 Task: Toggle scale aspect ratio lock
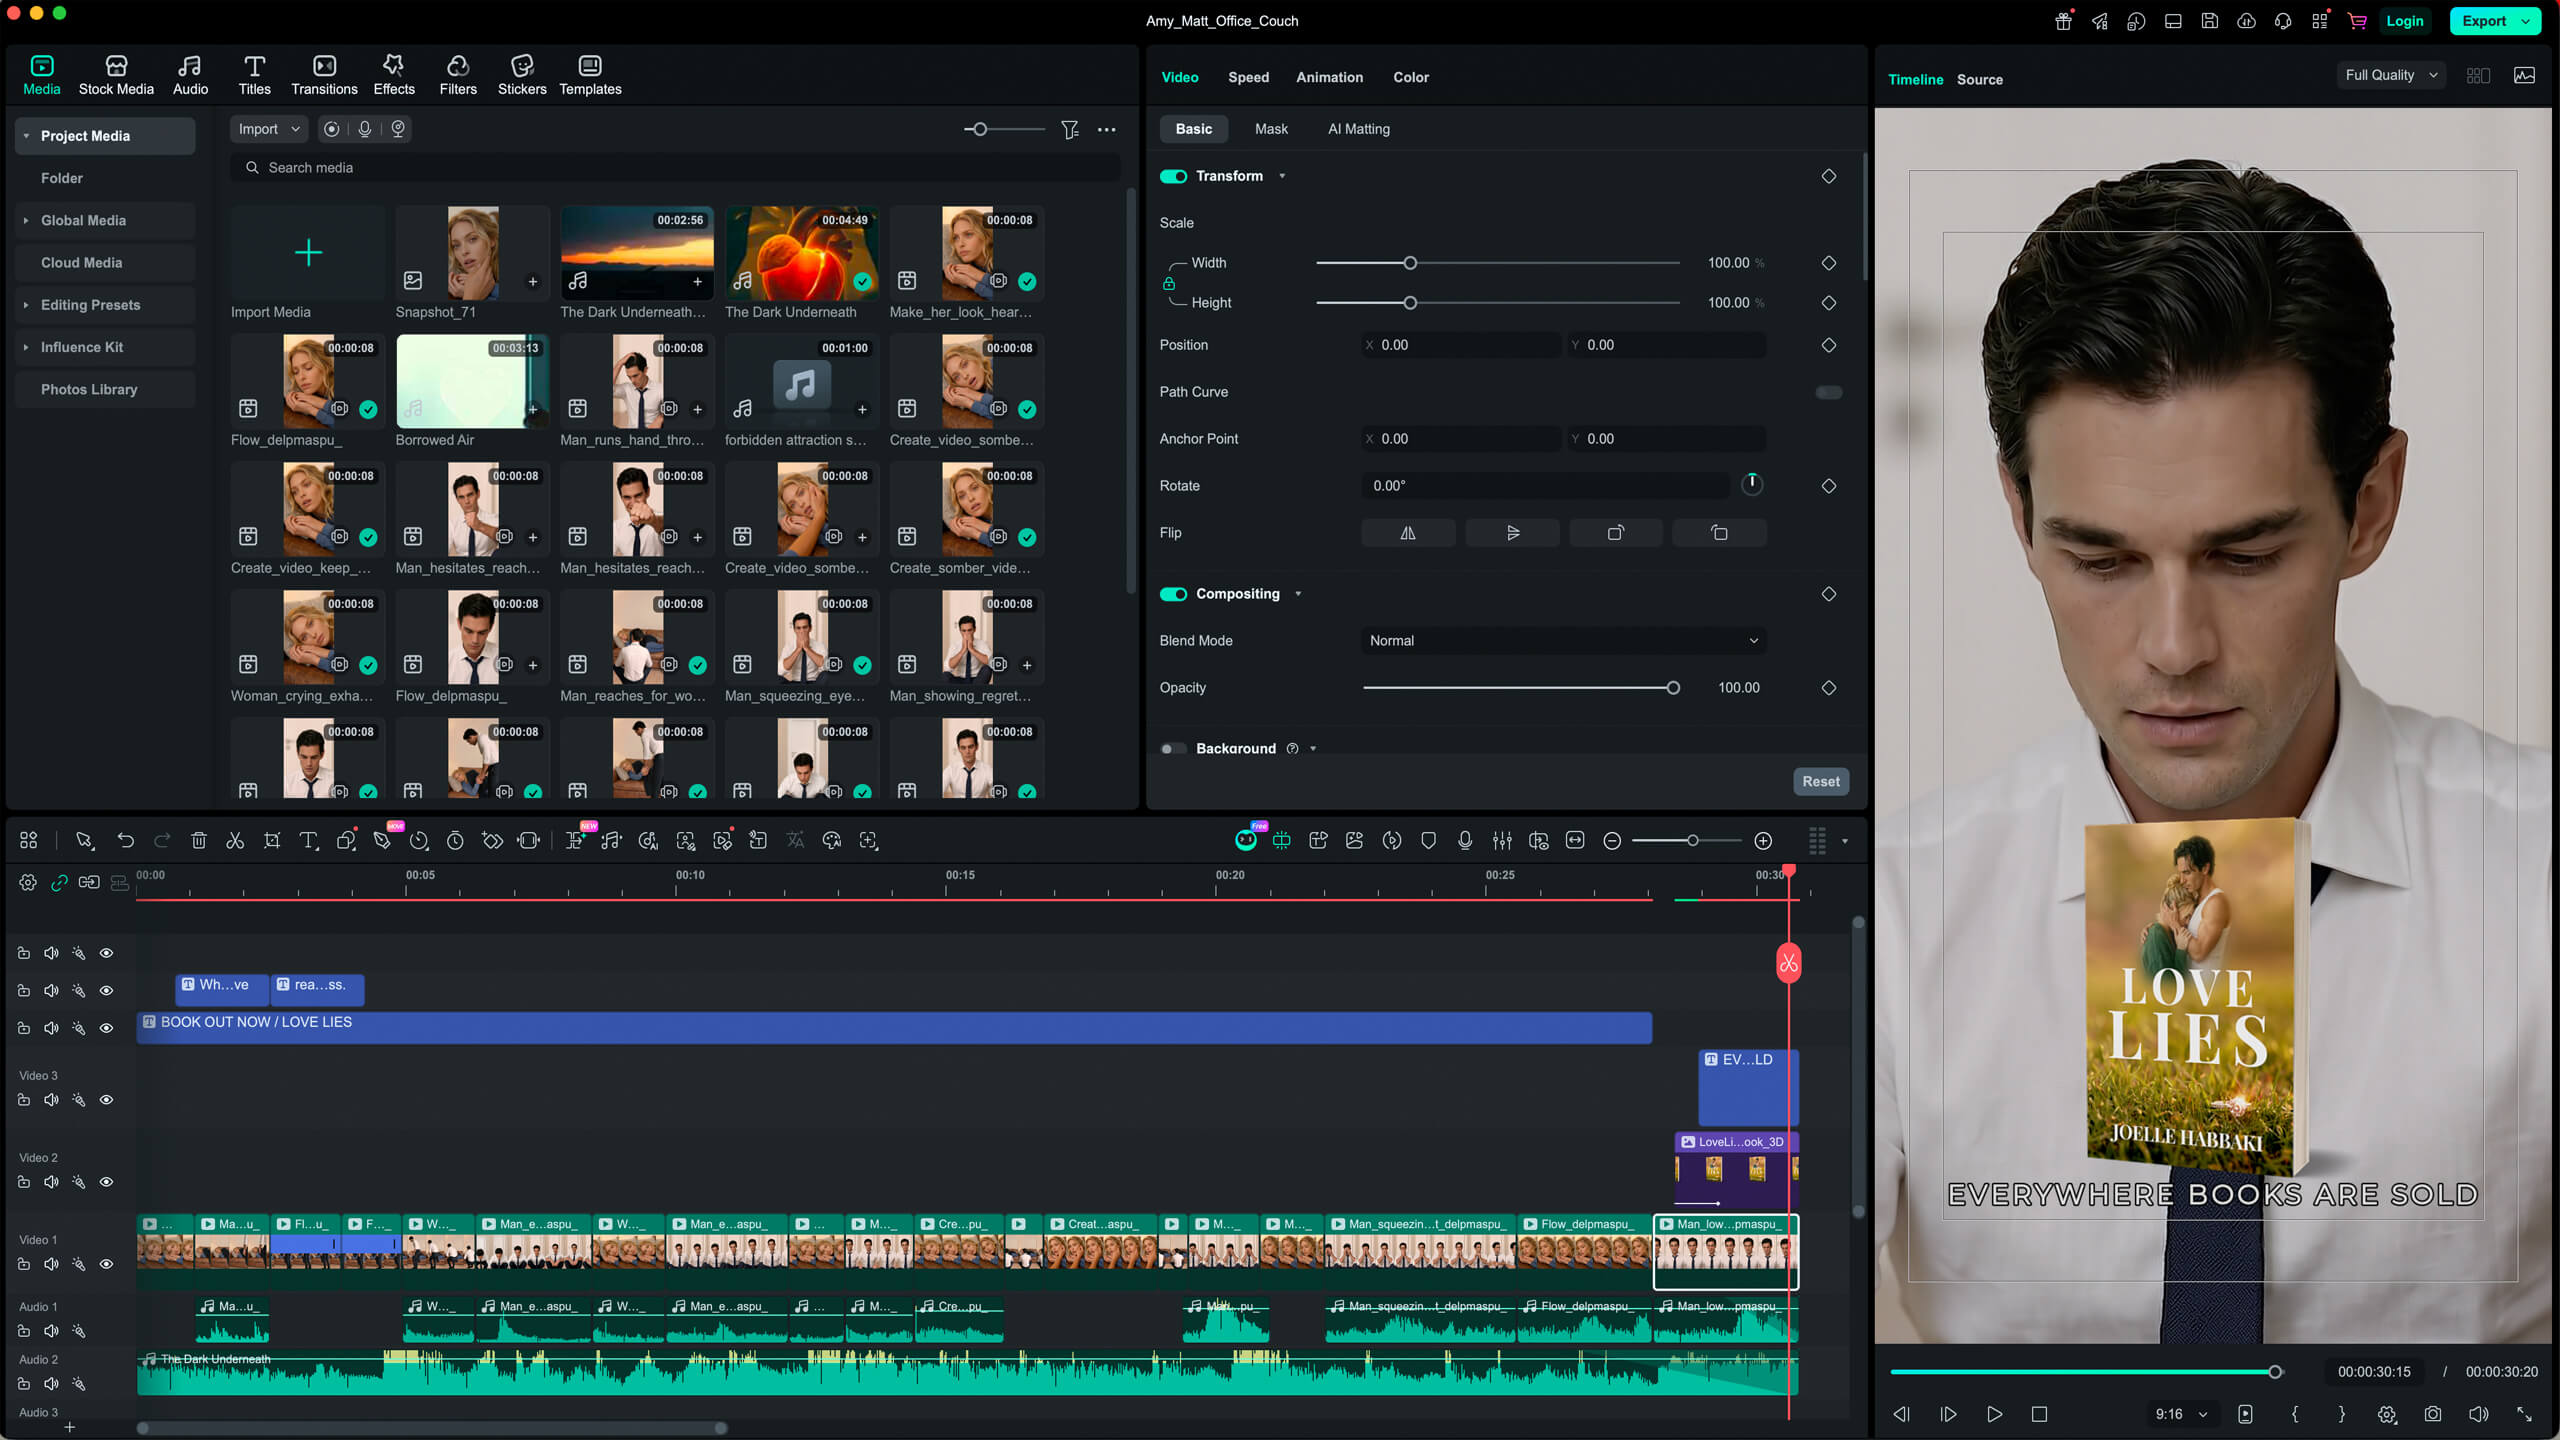click(x=1169, y=283)
